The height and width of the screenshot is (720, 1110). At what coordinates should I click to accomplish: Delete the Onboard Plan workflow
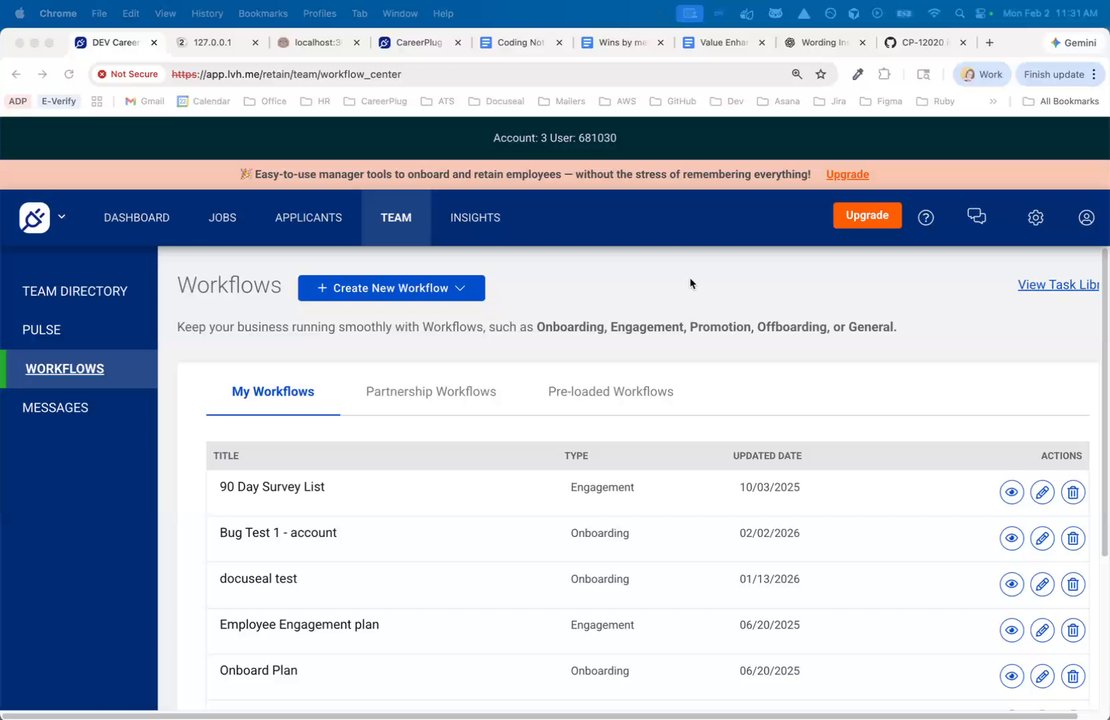(1072, 676)
